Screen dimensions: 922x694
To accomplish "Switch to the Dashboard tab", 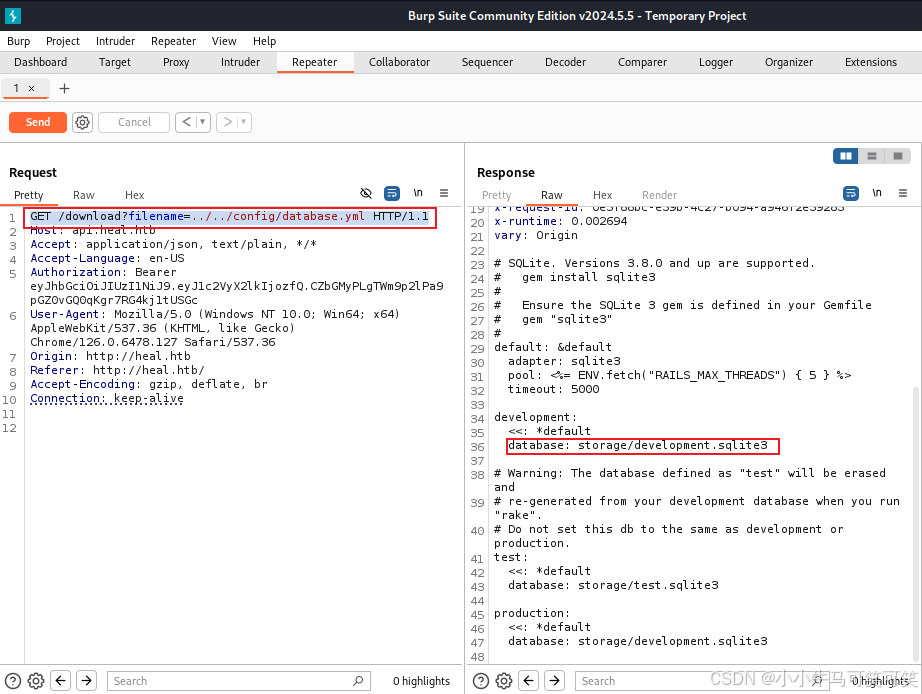I will point(41,62).
